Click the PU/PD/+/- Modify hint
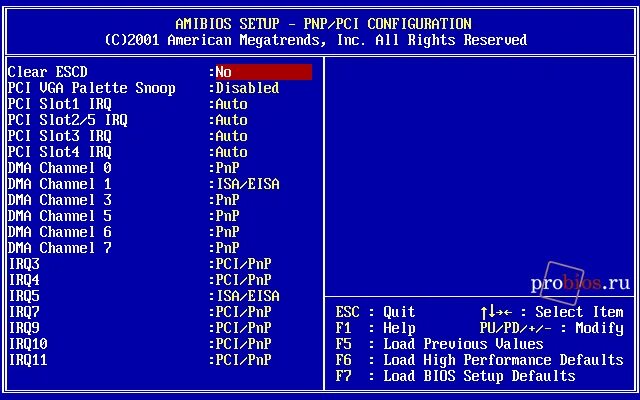Viewport: 640px width, 400px height. (x=552, y=328)
